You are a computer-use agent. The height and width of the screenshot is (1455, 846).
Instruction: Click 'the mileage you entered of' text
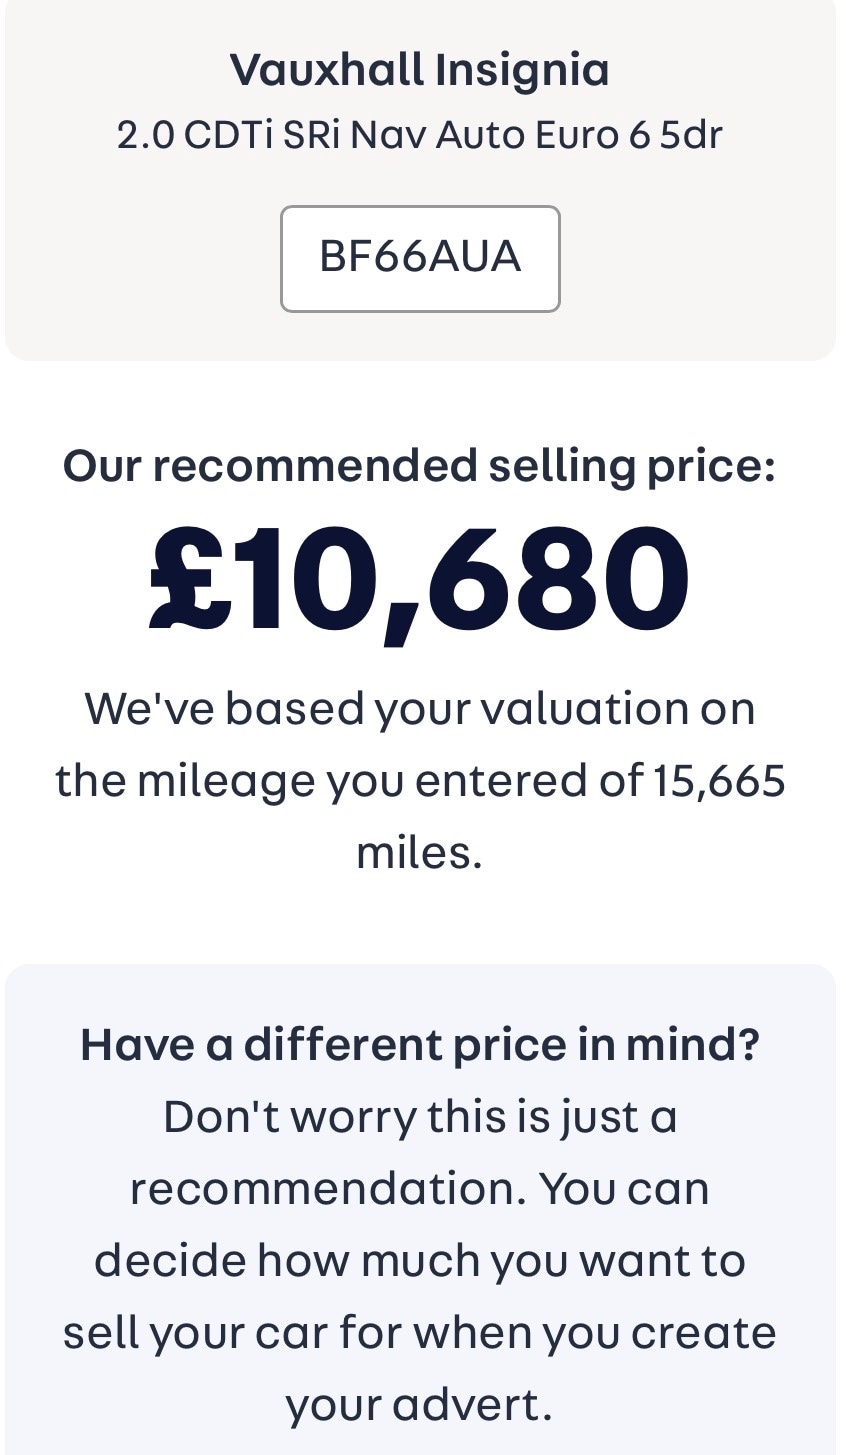pyautogui.click(x=350, y=781)
